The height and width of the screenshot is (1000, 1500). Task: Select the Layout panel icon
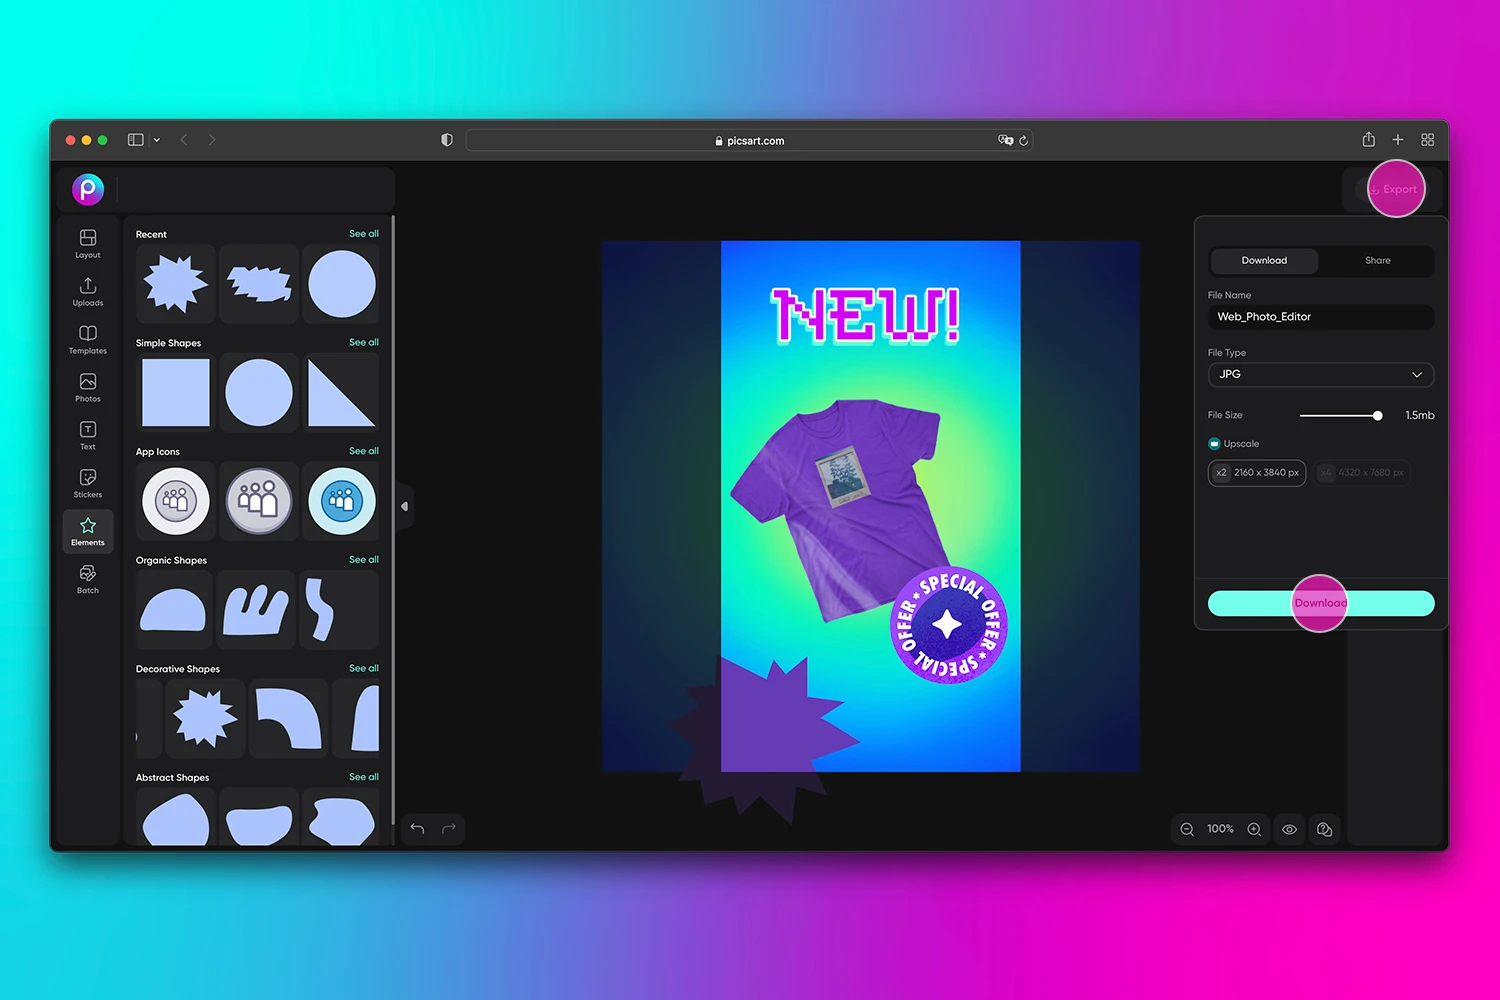point(87,243)
